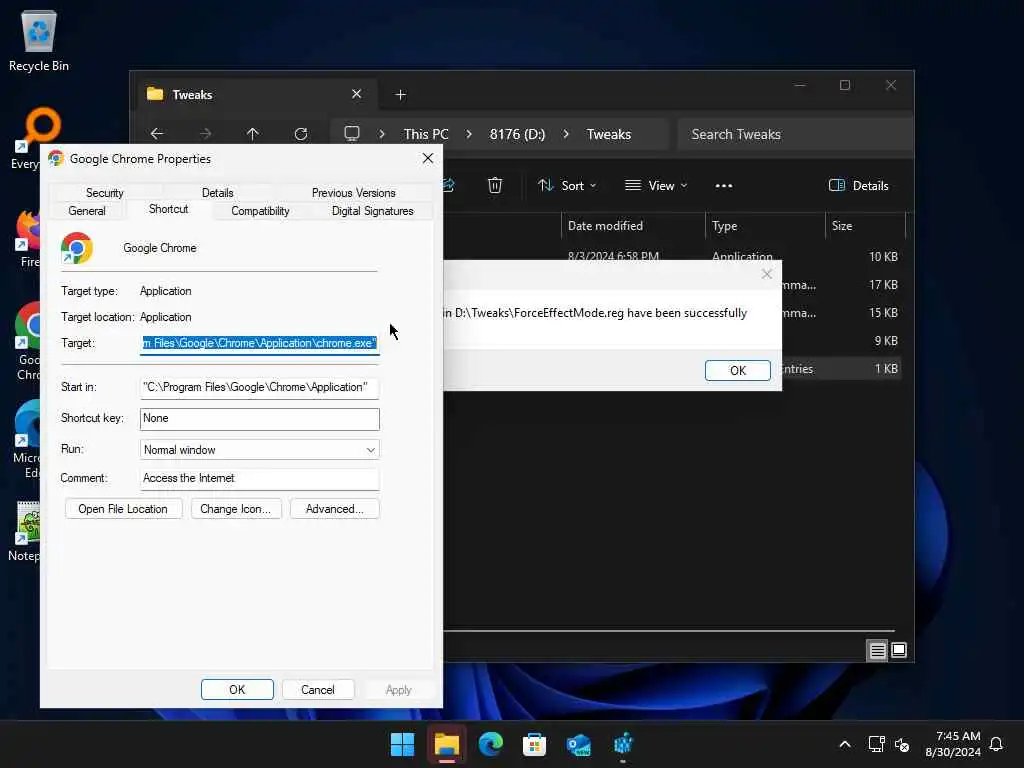This screenshot has height=768, width=1024.
Task: Switch to the Digital Signatures tab
Action: coord(372,211)
